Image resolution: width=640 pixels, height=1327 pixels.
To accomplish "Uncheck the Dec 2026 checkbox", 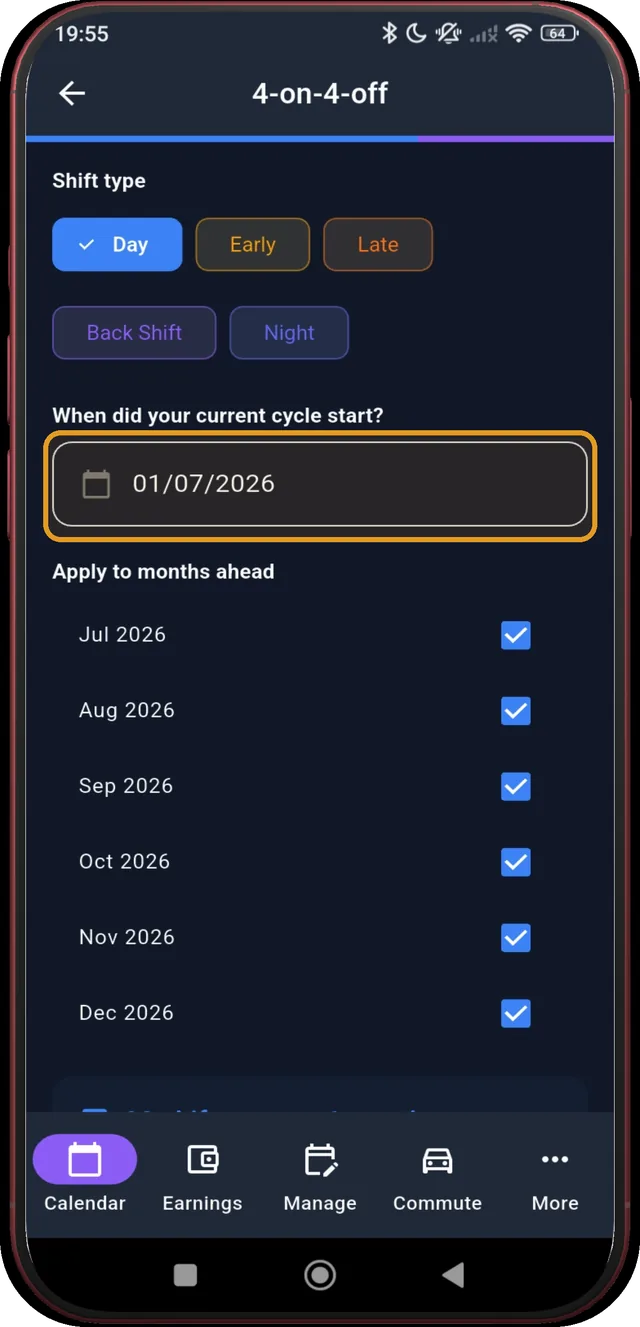I will point(516,1013).
